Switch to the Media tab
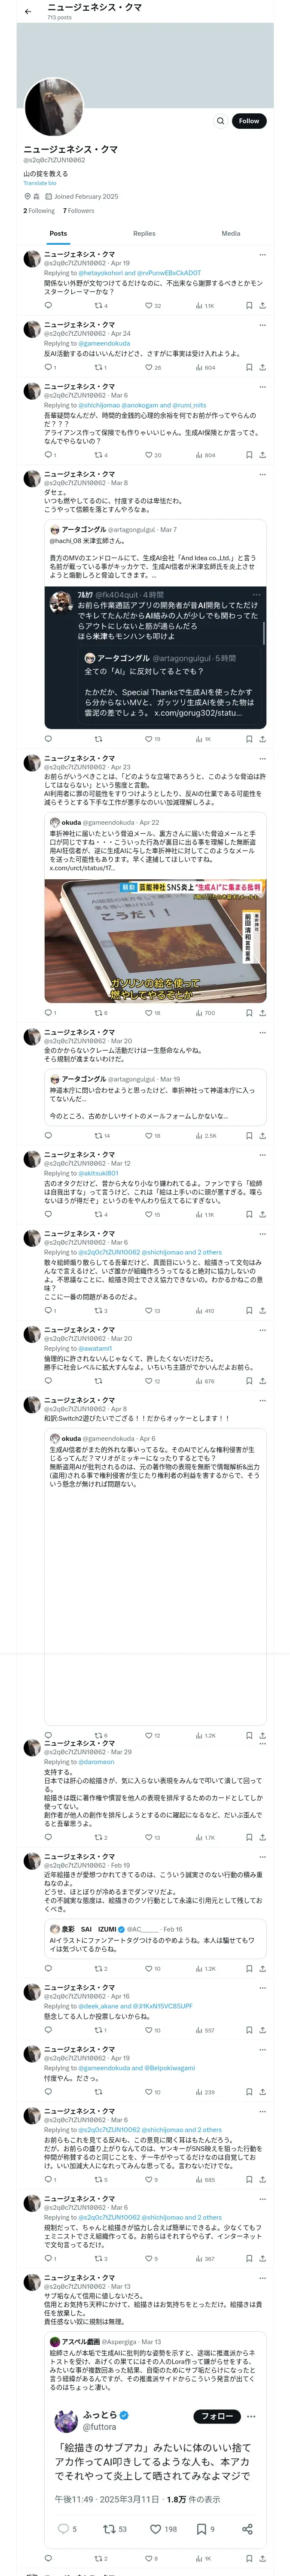 tap(231, 233)
